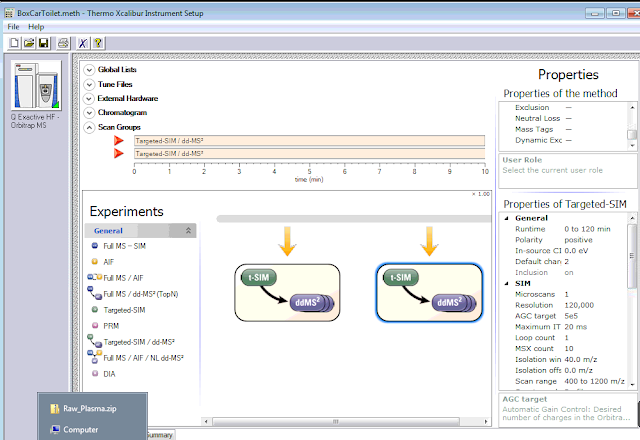Click the Print toolbar icon
Screen dimensions: 640x440
[x=63, y=43]
